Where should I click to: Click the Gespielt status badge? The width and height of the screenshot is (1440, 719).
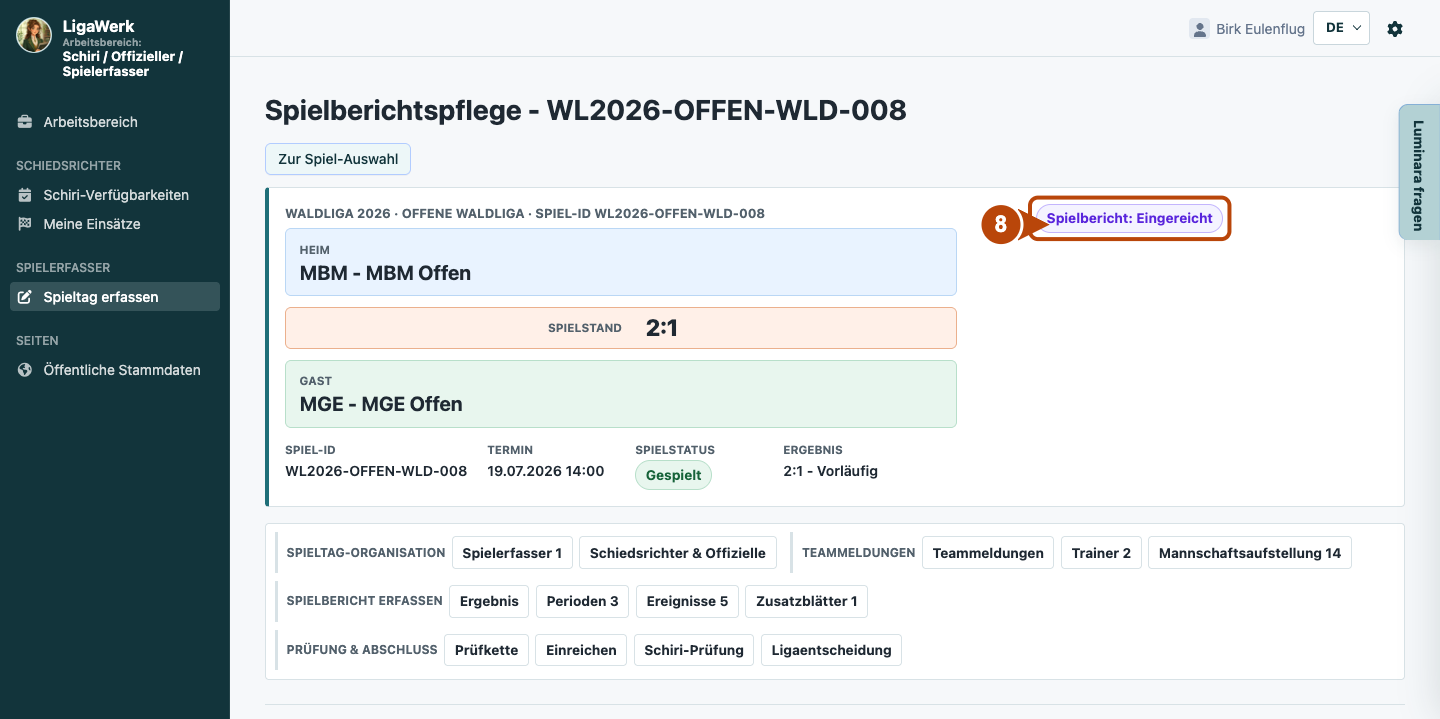point(673,475)
